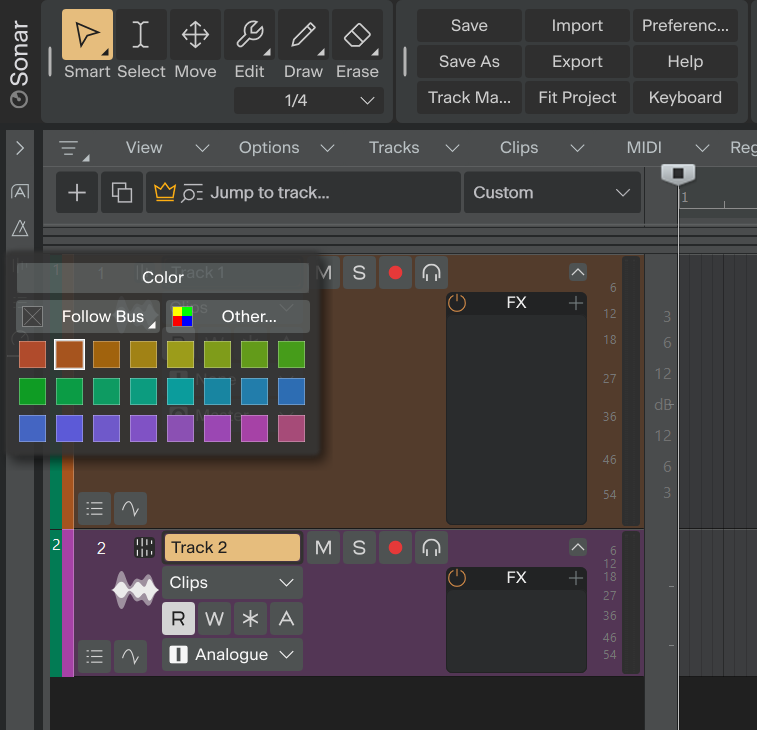The width and height of the screenshot is (757, 730).
Task: Click Track 2 waveform icon
Action: click(135, 590)
